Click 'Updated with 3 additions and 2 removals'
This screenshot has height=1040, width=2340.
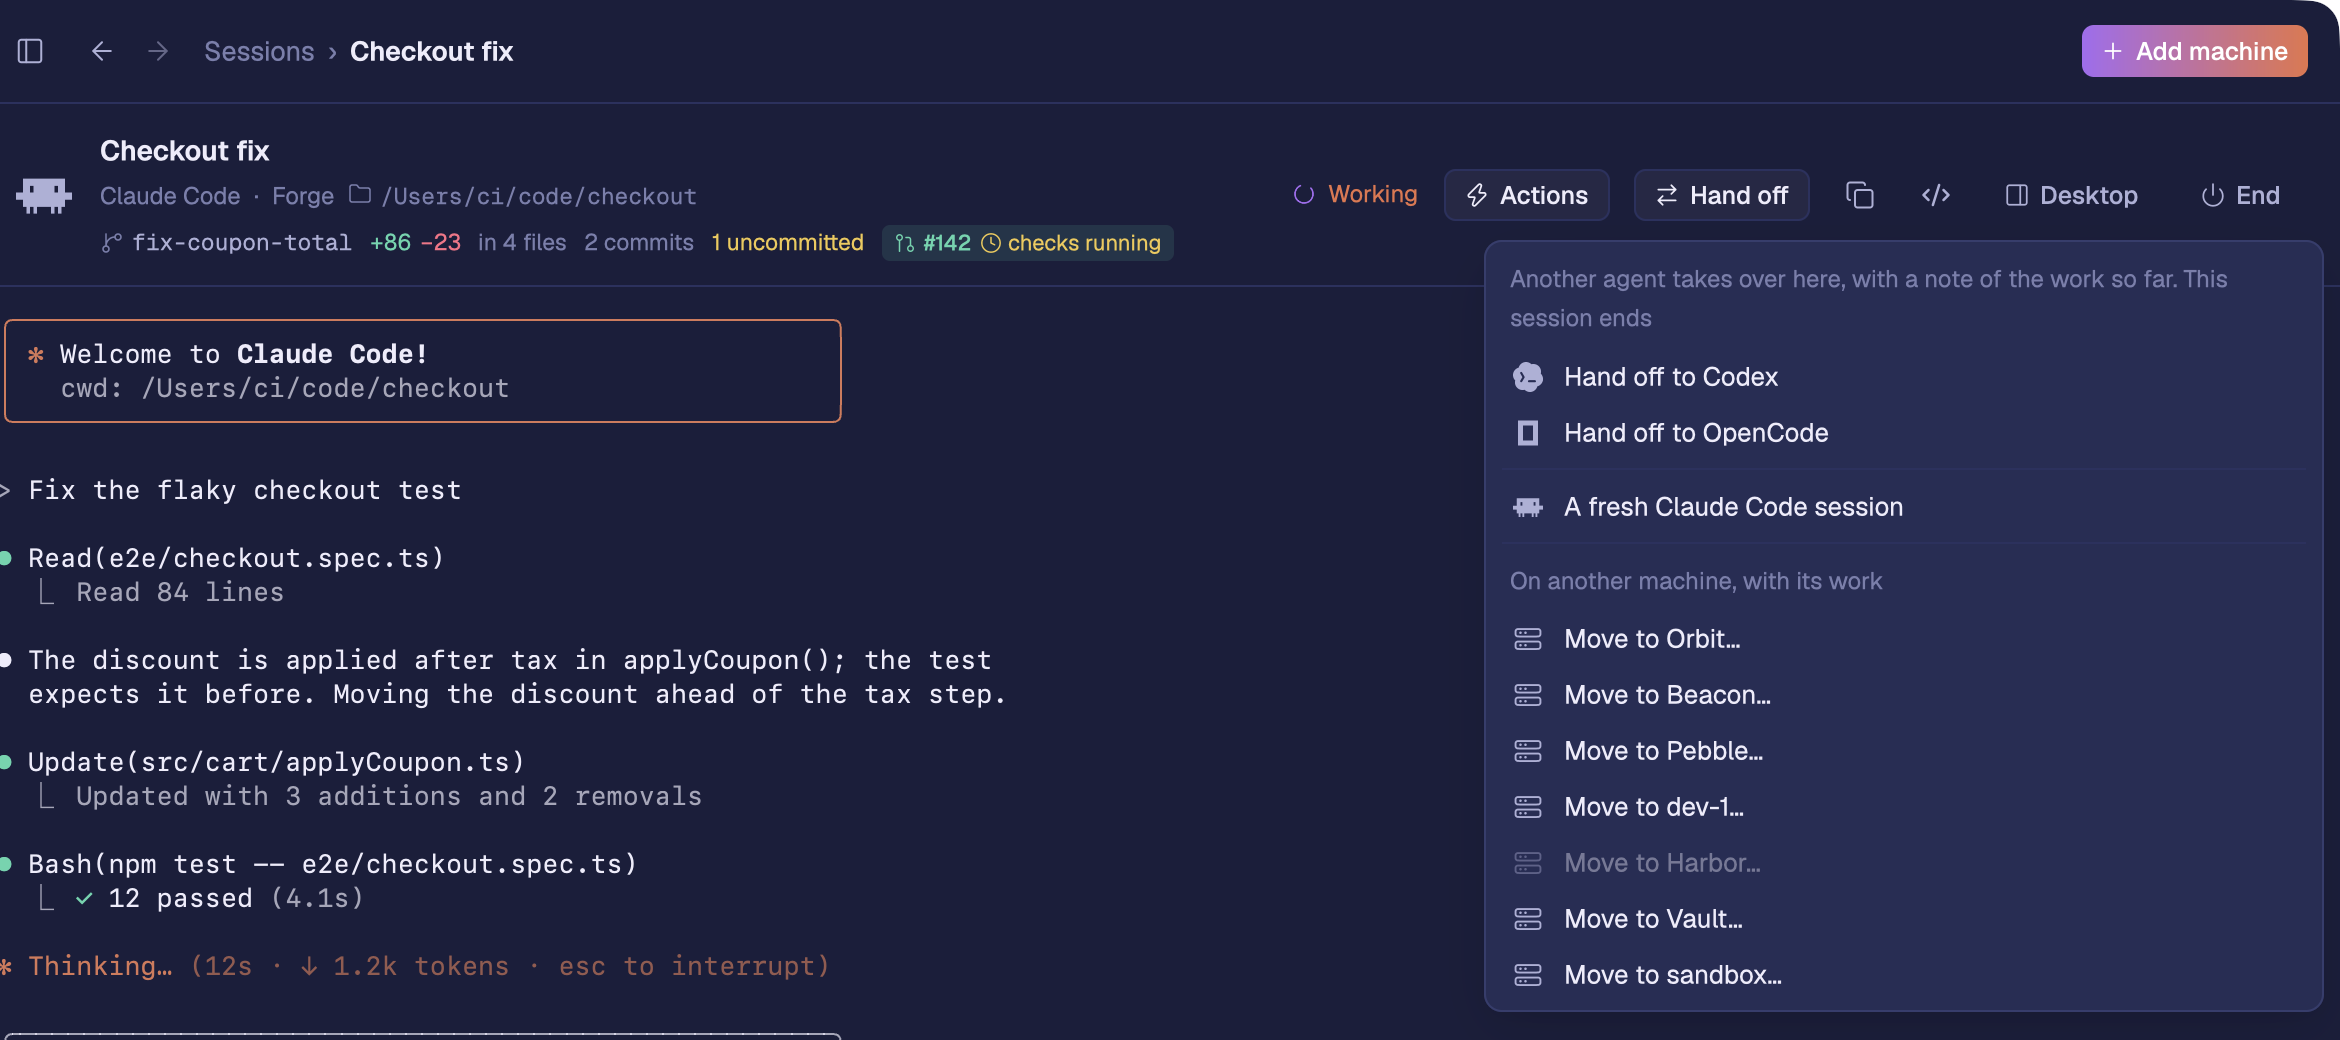click(389, 796)
